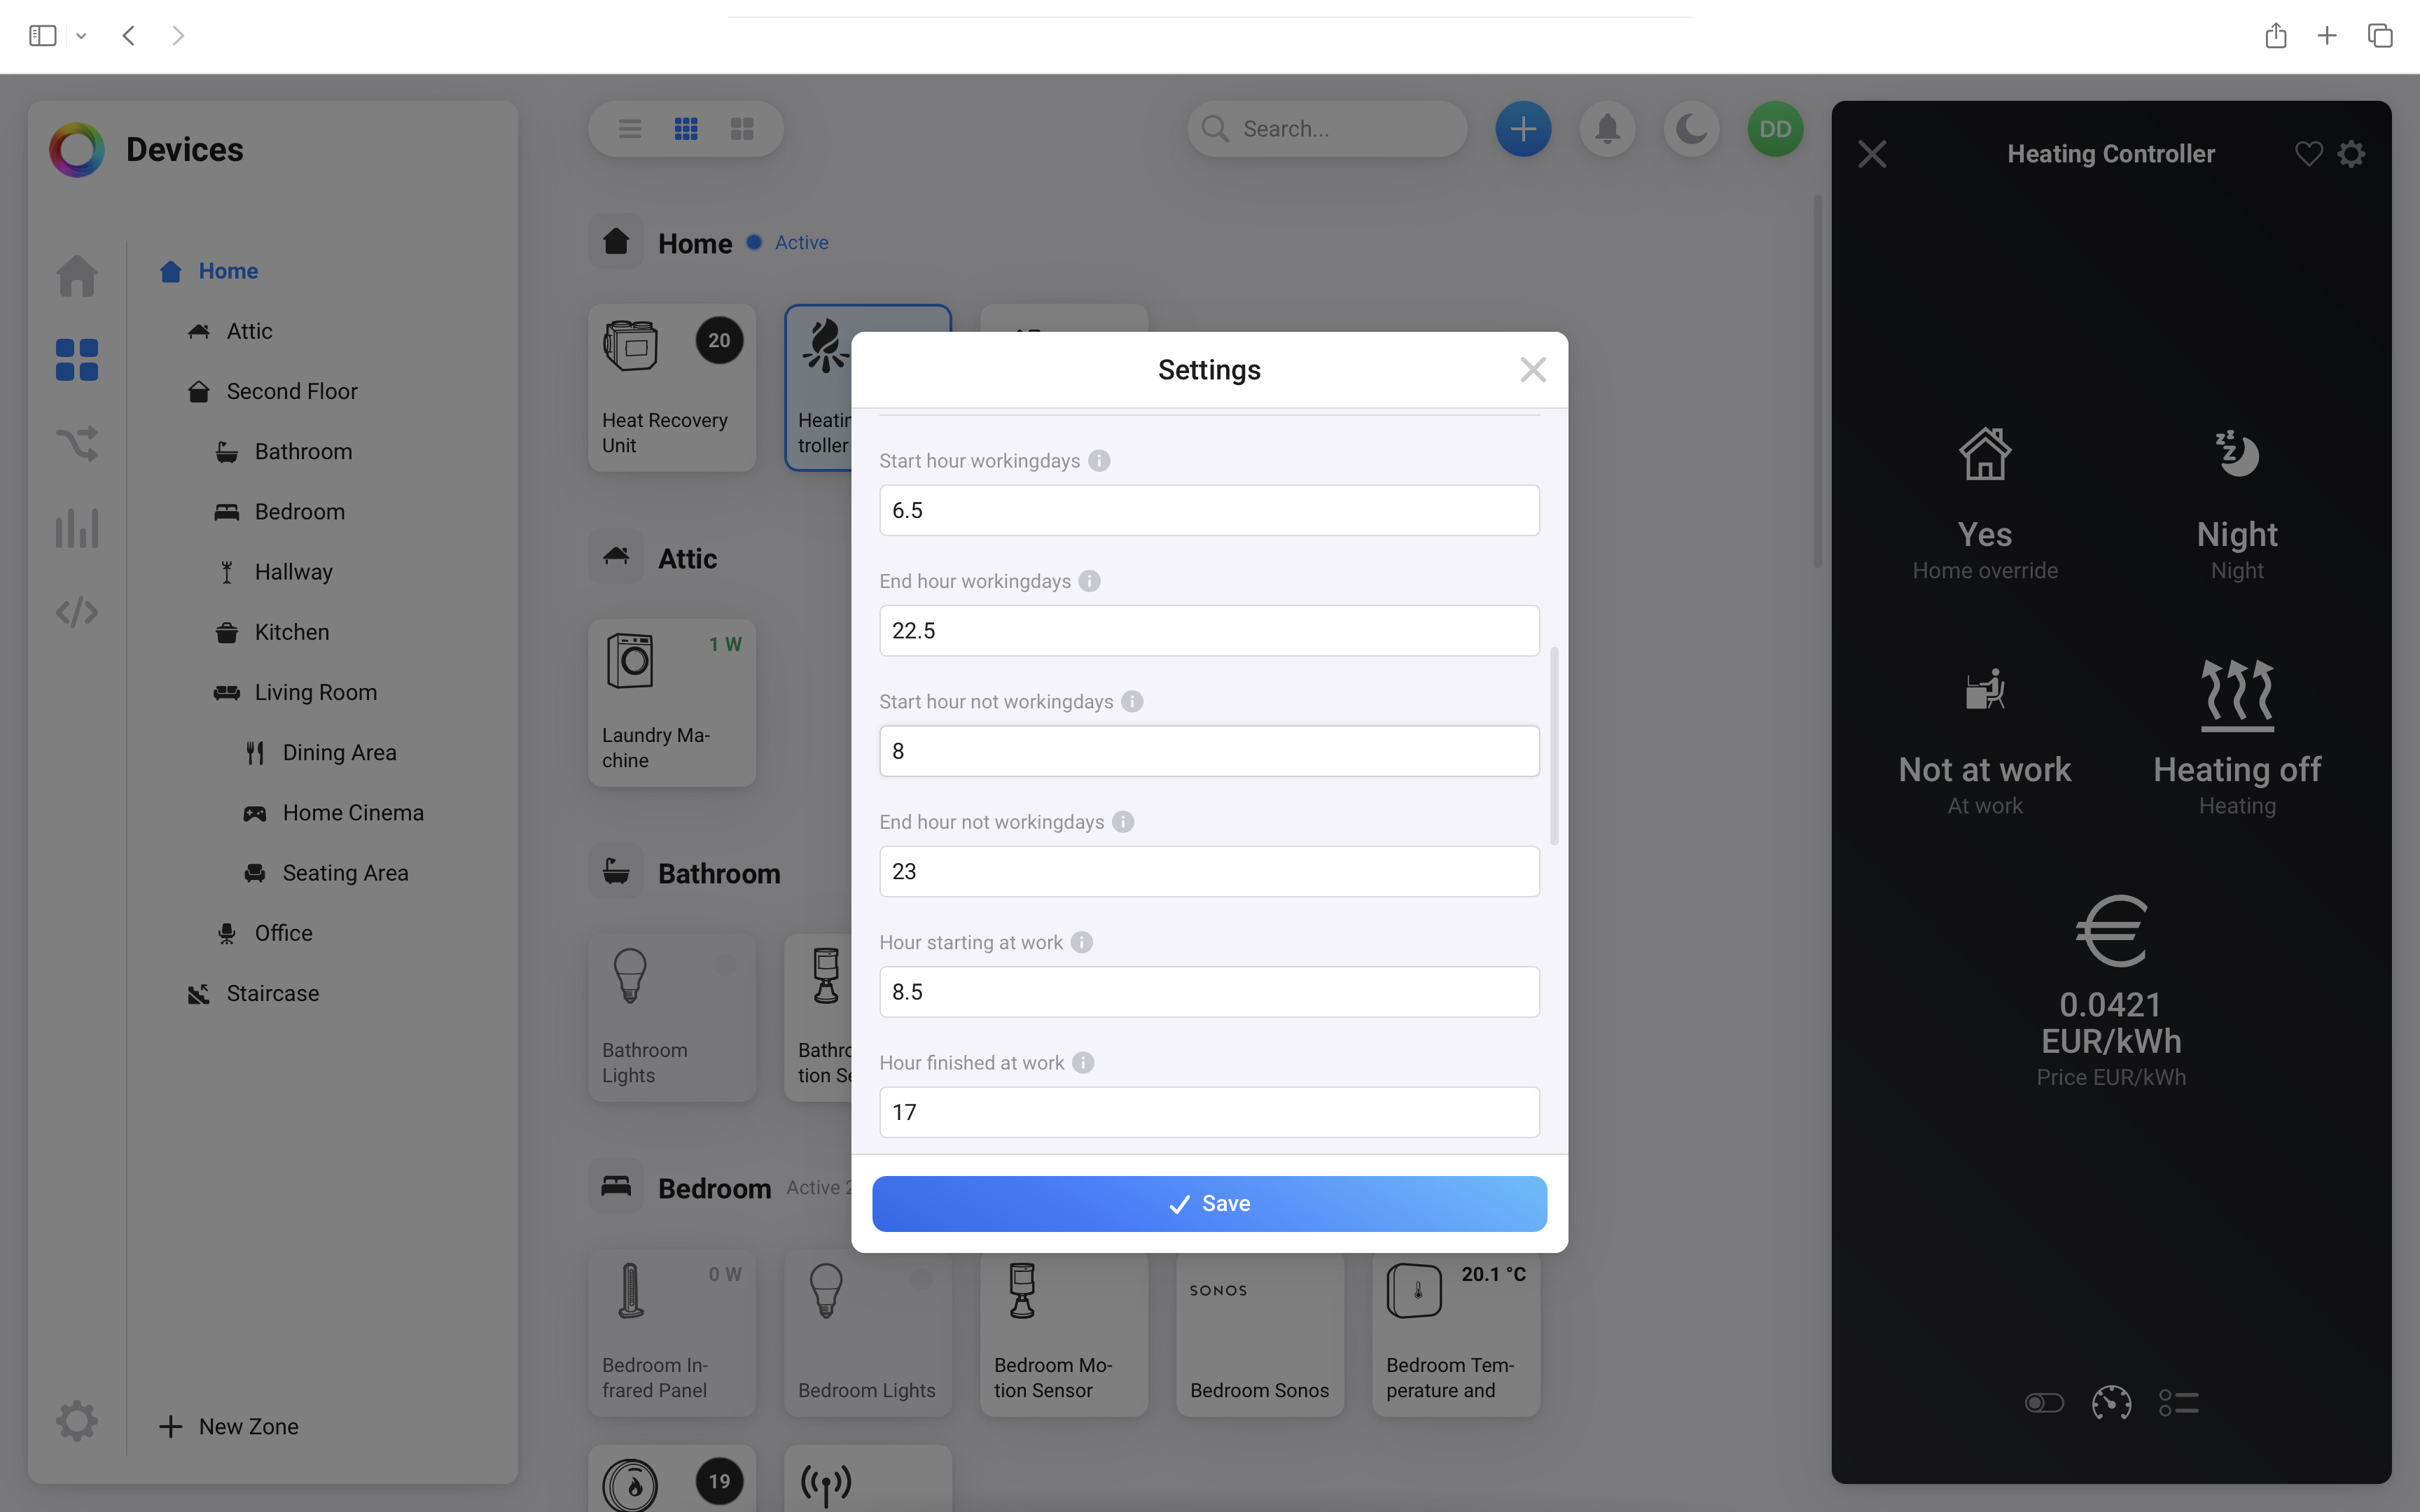Image resolution: width=2420 pixels, height=1512 pixels.
Task: Expand the Living Room zone entry
Action: 315,692
